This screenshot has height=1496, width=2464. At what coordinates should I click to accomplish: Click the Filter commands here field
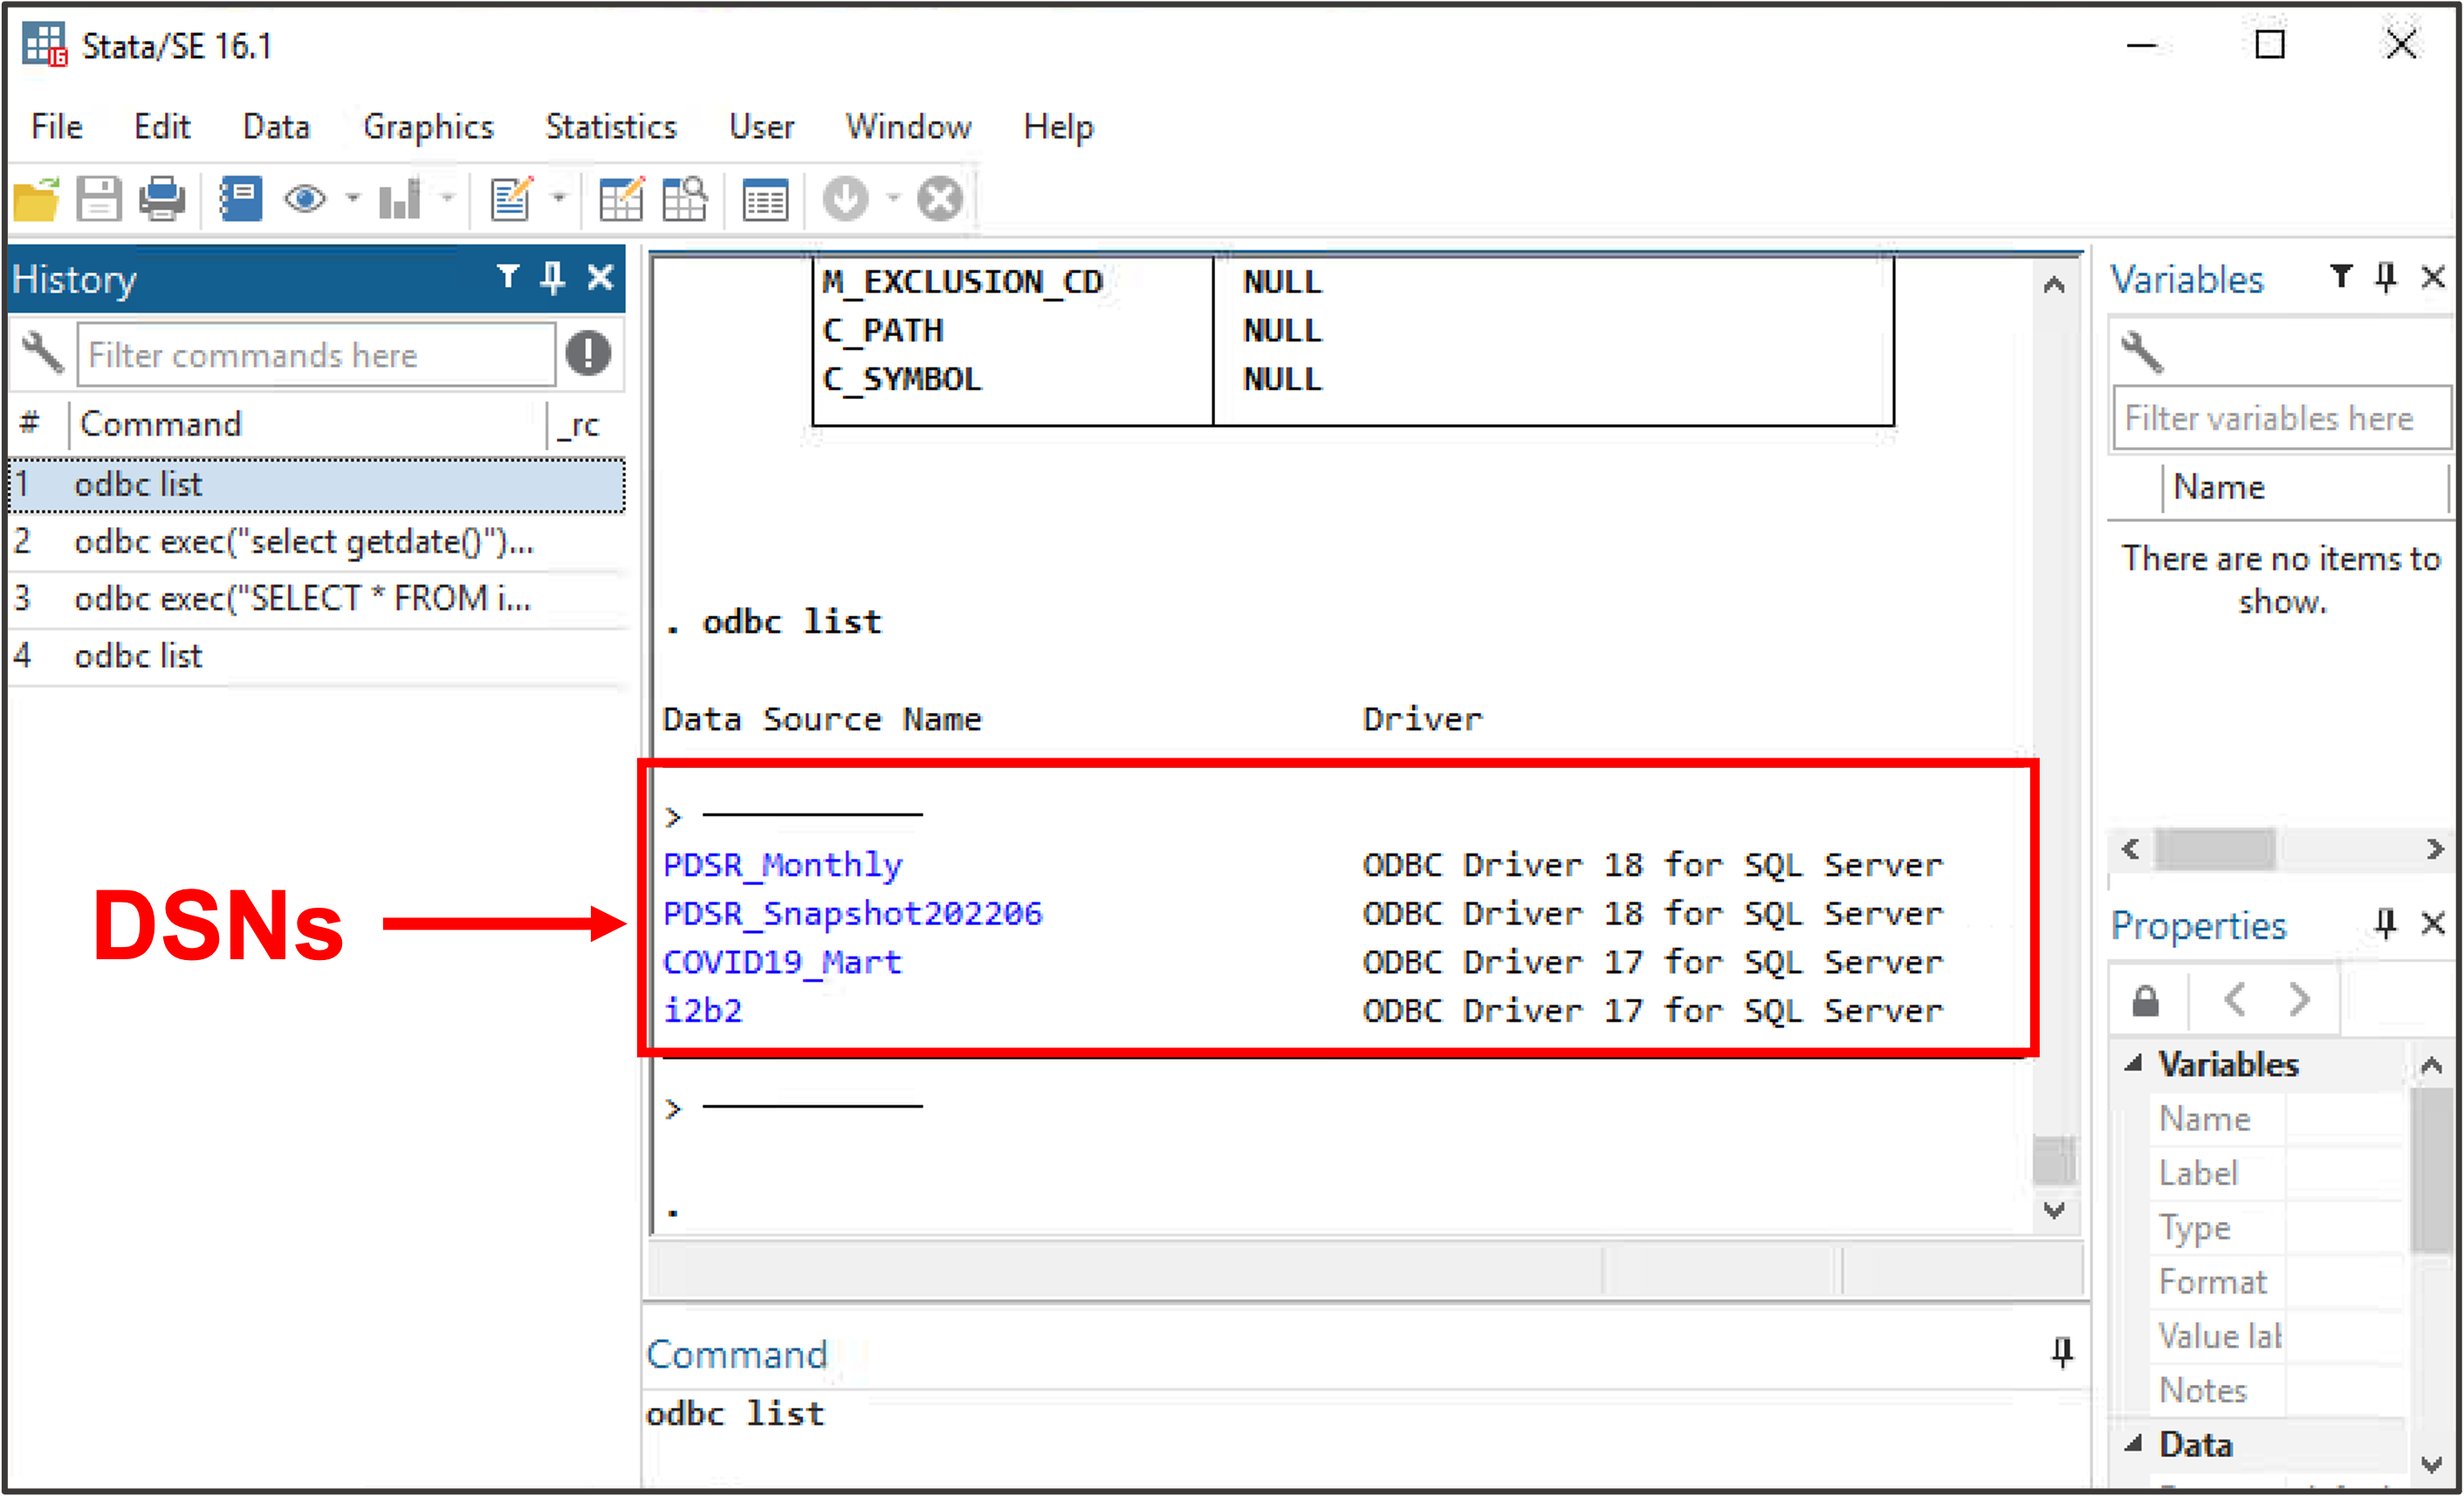point(316,354)
